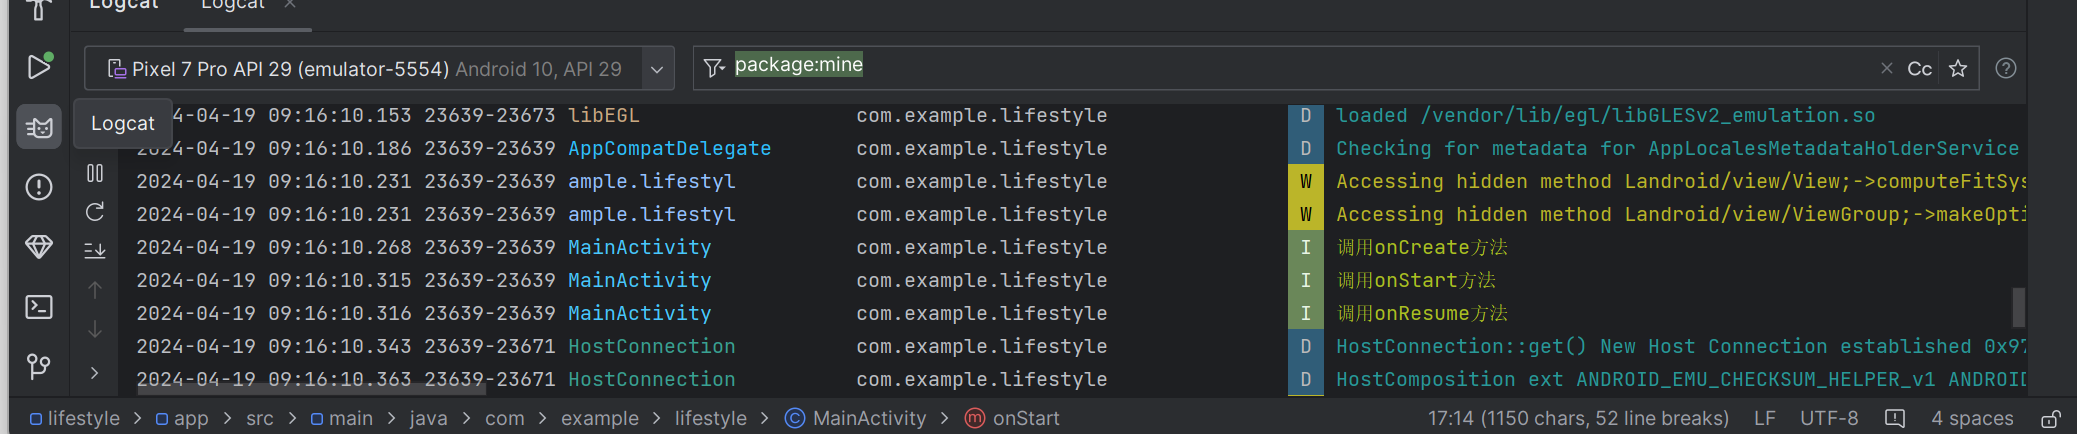The image size is (2077, 434).
Task: Open the App Quality Insights diamond icon
Action: pyautogui.click(x=39, y=247)
